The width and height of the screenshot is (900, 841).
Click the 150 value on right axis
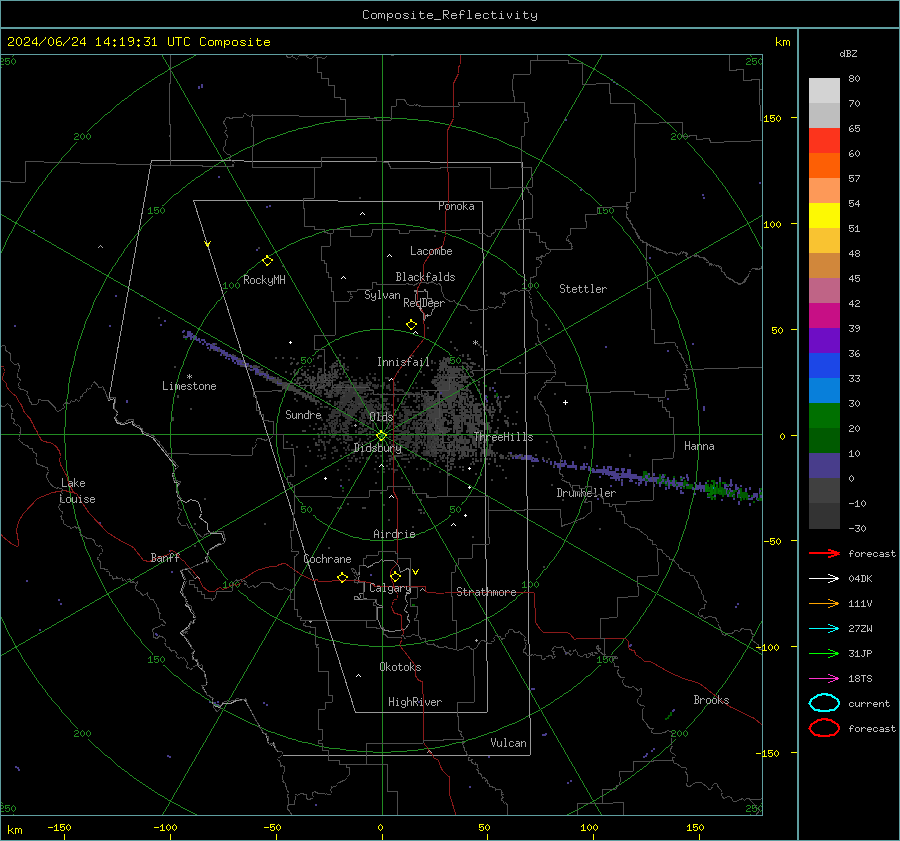[772, 118]
